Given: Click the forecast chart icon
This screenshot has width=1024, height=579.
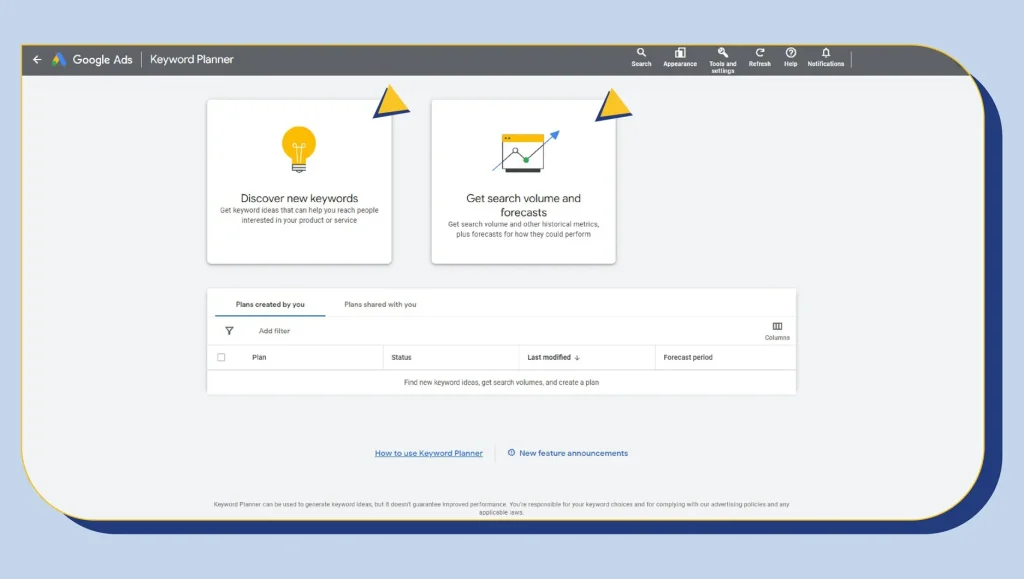Looking at the screenshot, I should 526,151.
